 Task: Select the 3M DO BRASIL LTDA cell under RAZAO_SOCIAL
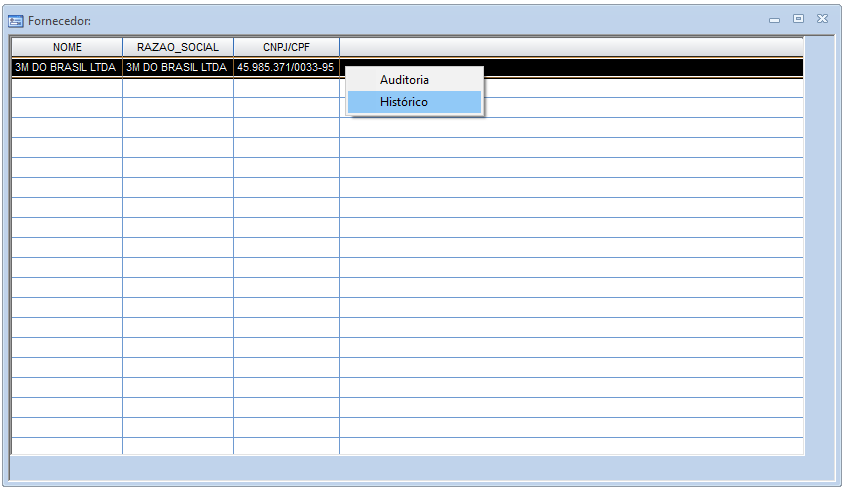point(177,68)
